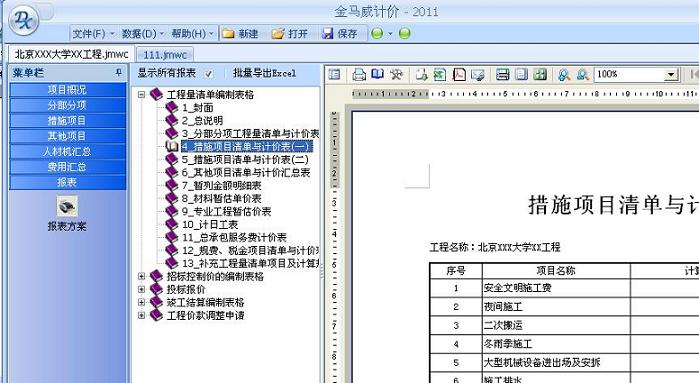Select 6_其他项目清单与计价汇总表 report
The width and height of the screenshot is (699, 383).
tap(246, 173)
